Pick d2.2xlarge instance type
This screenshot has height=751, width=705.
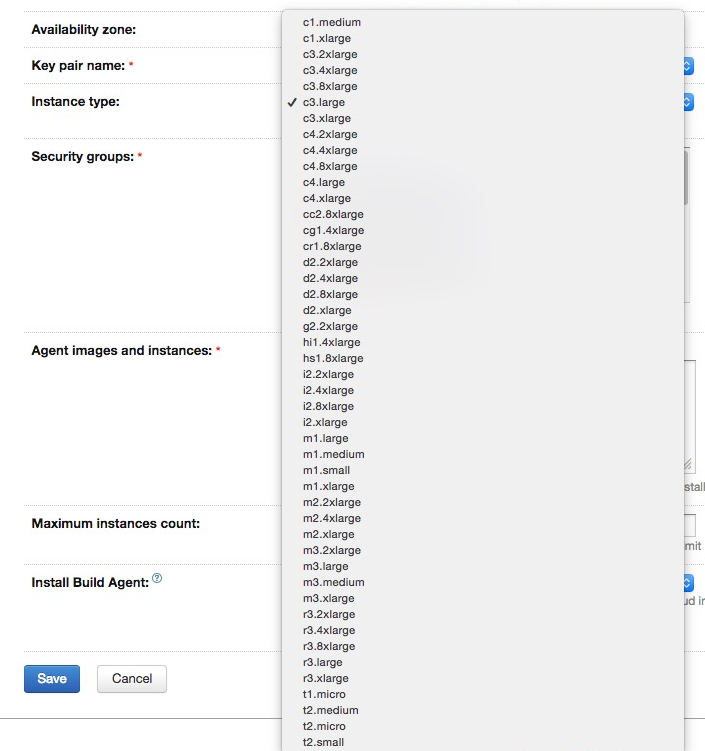[483, 262]
